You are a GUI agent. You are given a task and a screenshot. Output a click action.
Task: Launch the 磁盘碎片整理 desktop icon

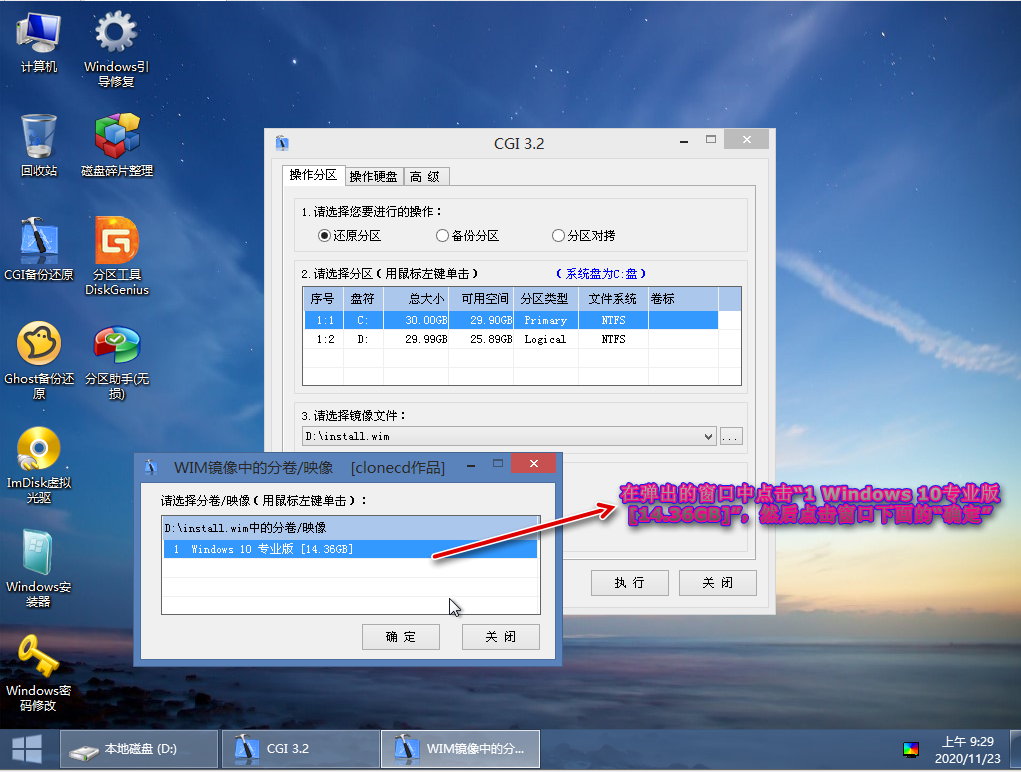point(116,137)
